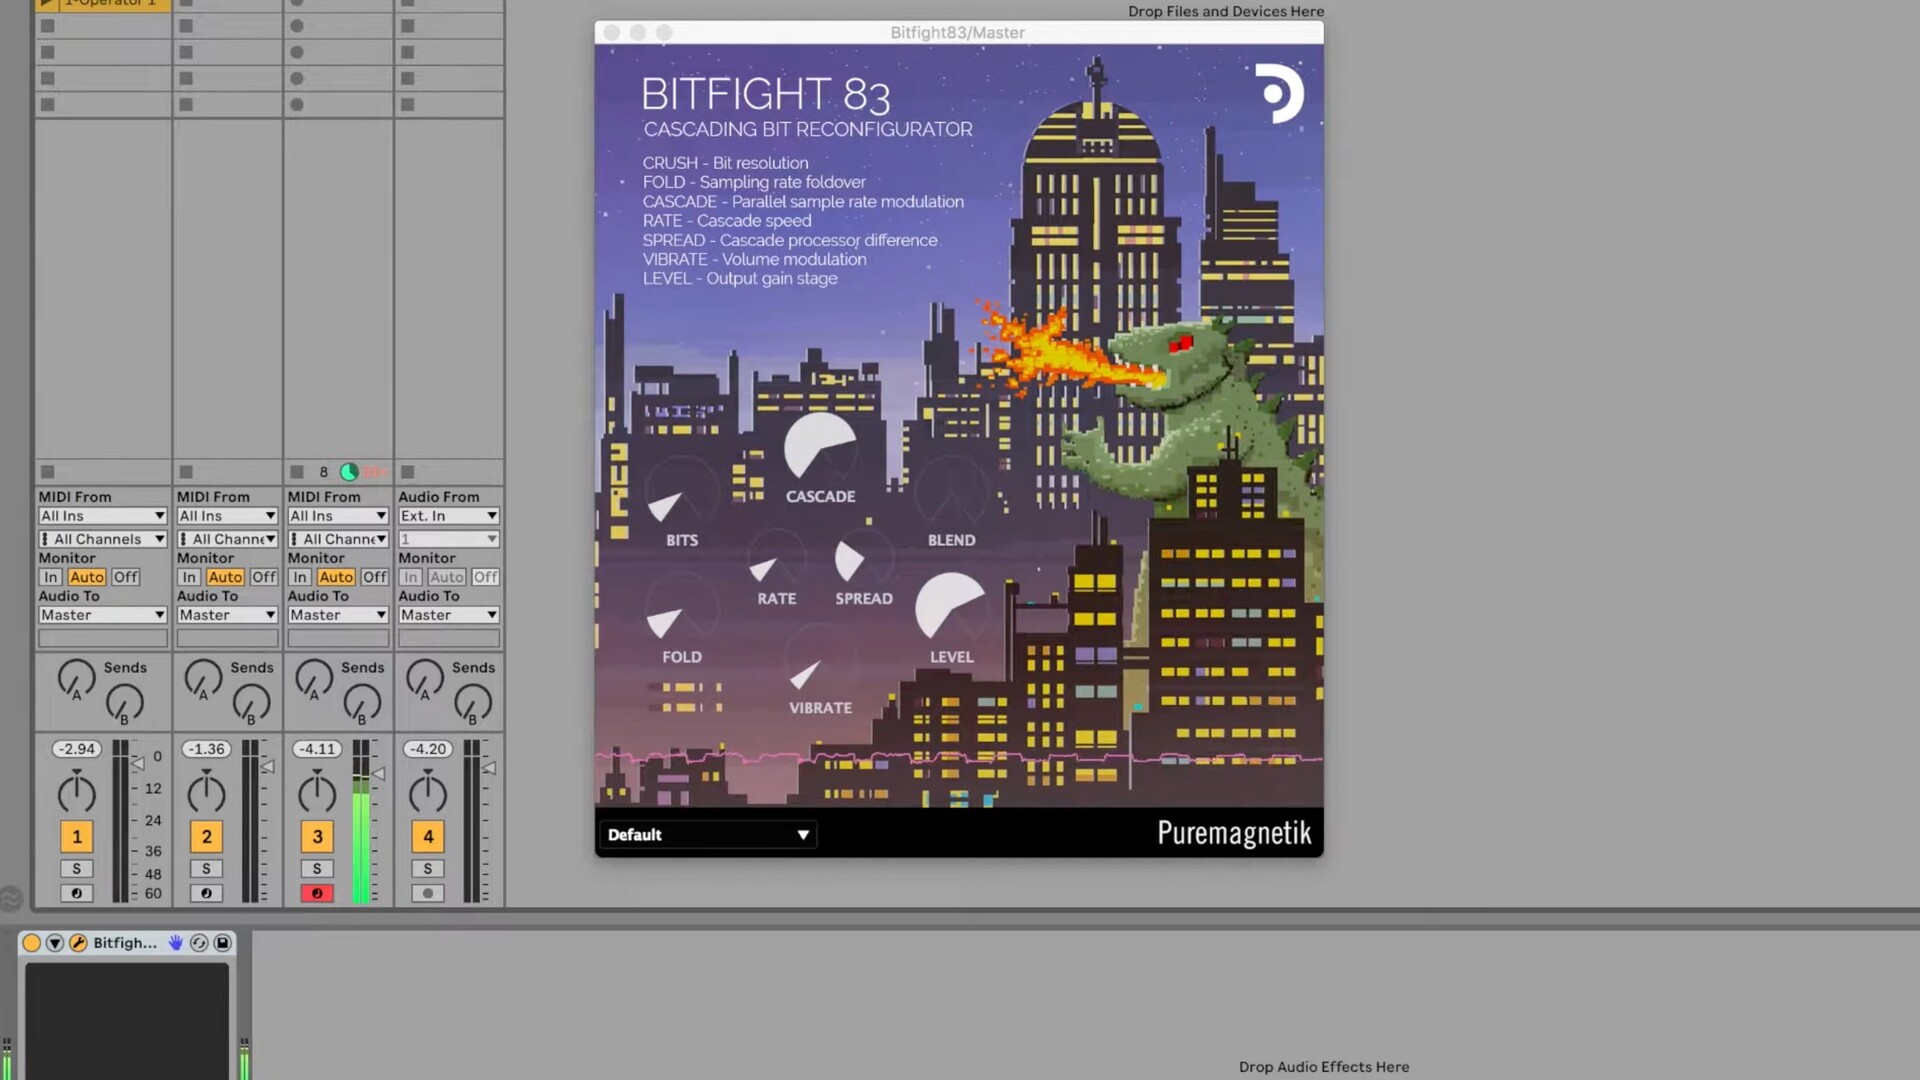Image resolution: width=1920 pixels, height=1080 pixels.
Task: Click the LEVEL knob in Bitfight 83
Action: (951, 608)
